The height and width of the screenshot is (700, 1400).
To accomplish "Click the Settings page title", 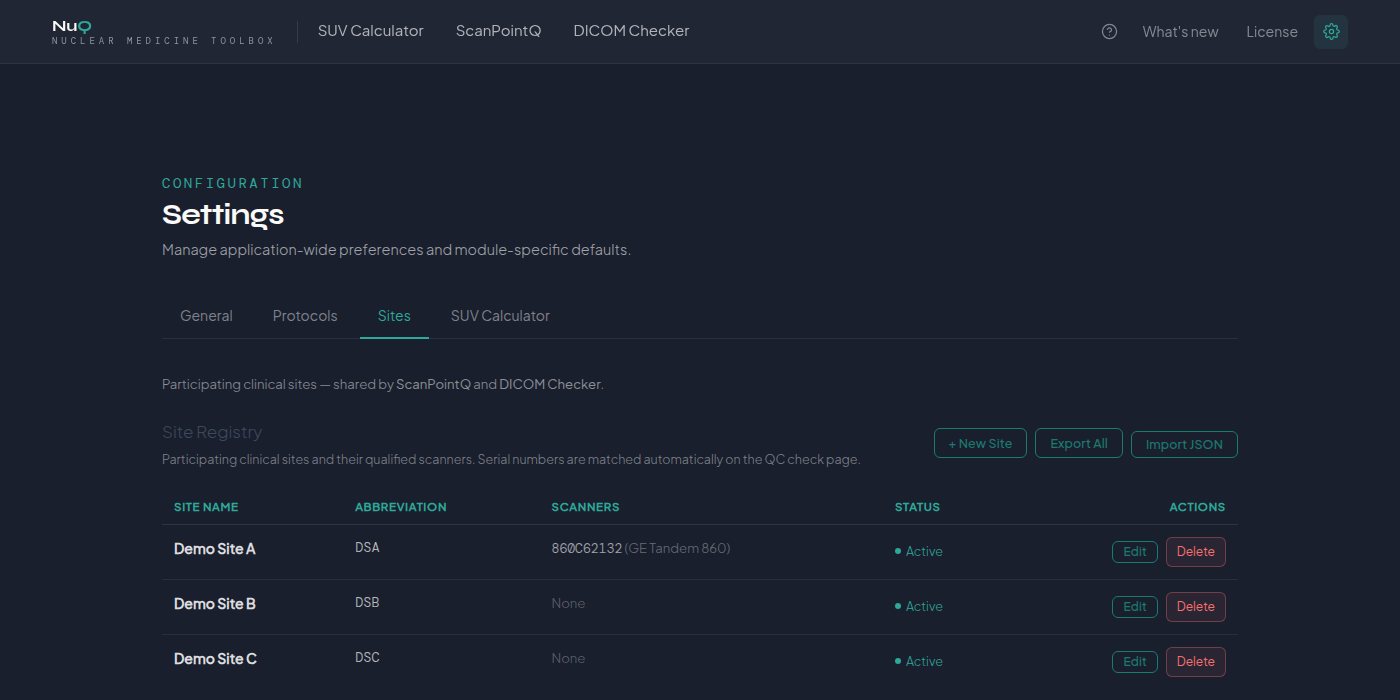I will coord(223,214).
